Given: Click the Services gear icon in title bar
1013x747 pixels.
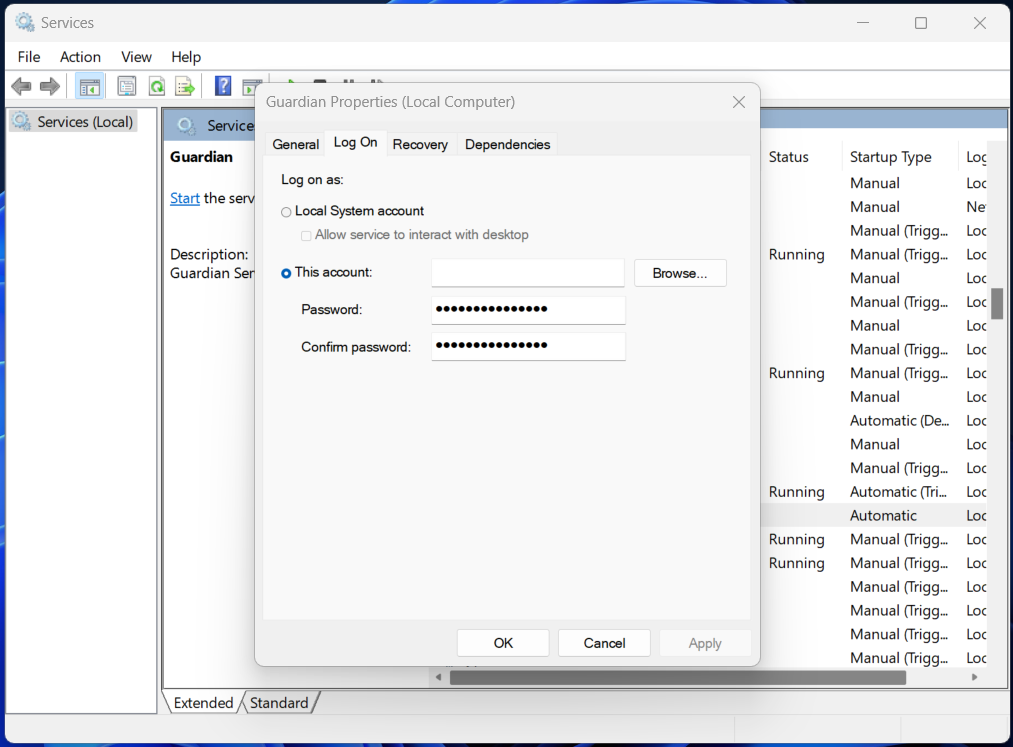Looking at the screenshot, I should 25,23.
